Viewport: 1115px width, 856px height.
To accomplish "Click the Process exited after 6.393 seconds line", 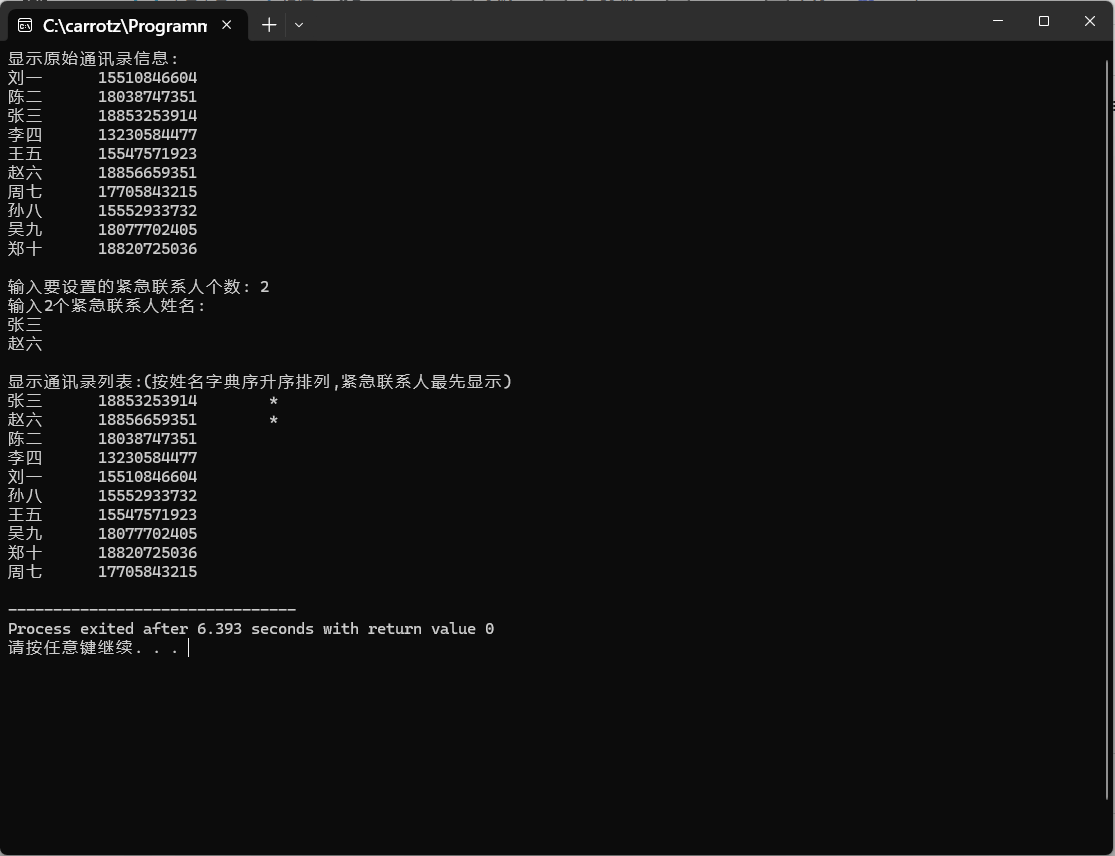I will coord(251,628).
